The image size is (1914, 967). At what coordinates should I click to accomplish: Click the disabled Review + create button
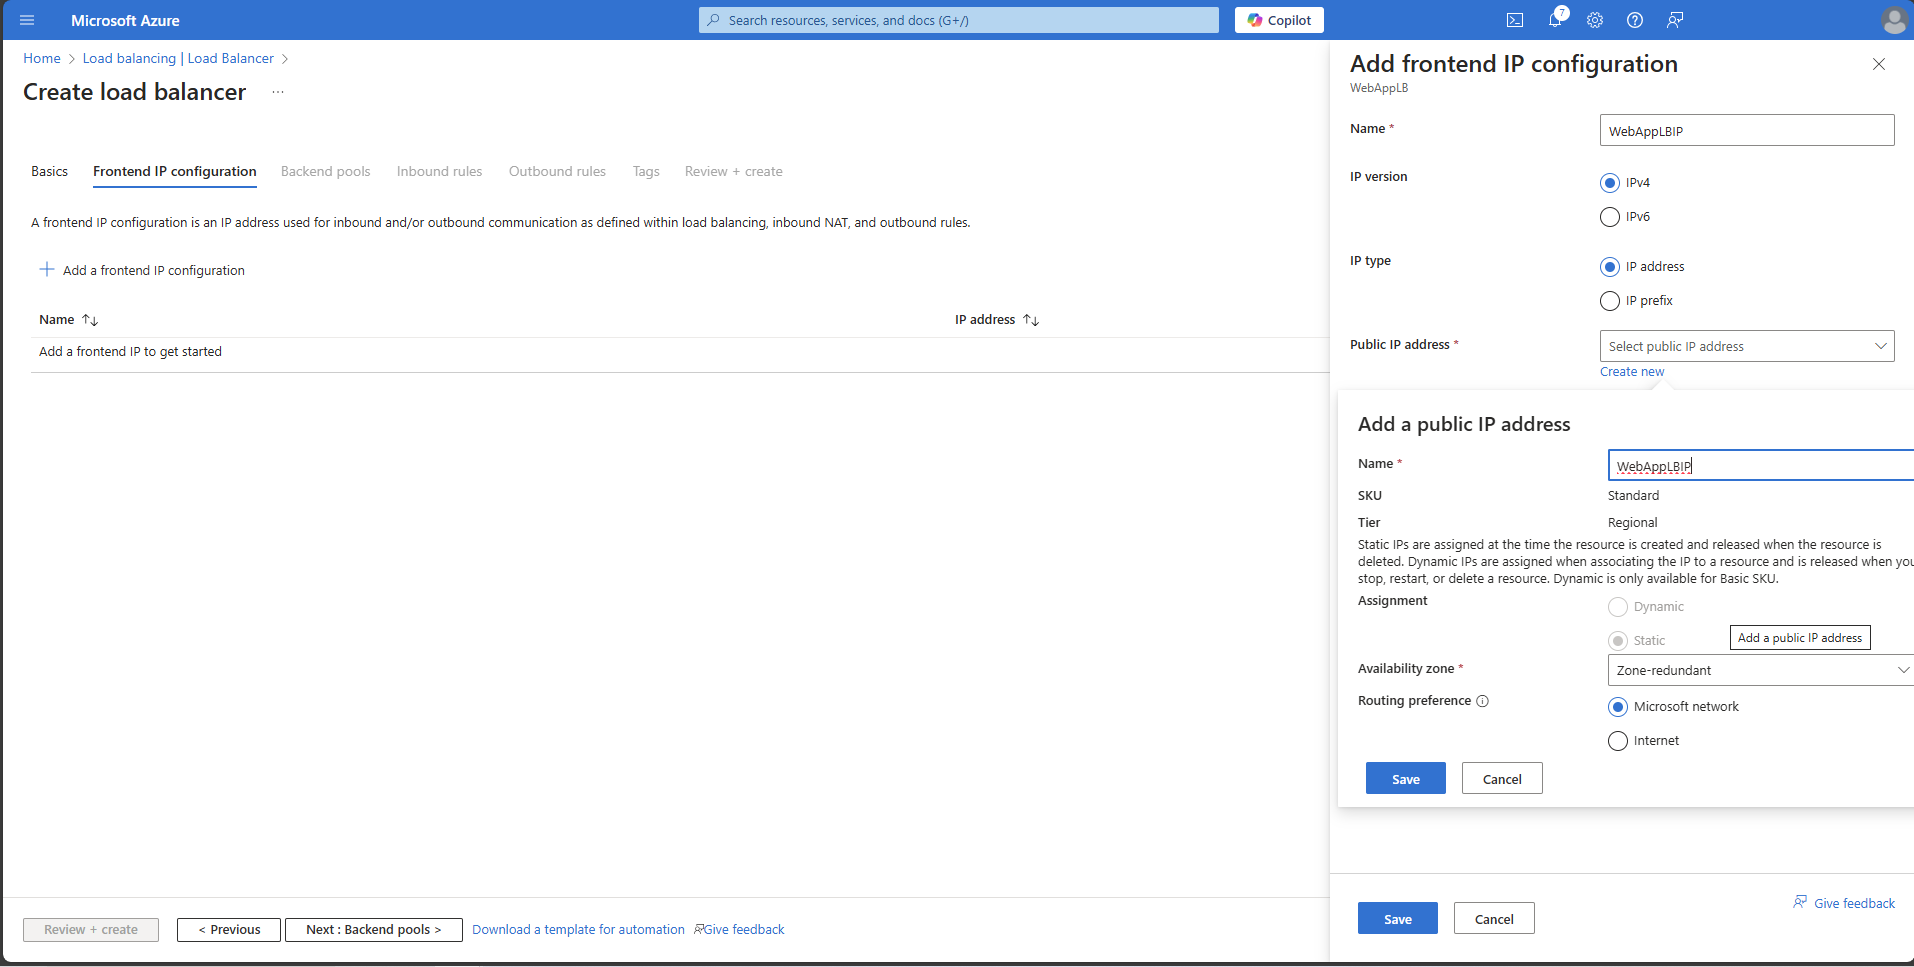click(91, 930)
